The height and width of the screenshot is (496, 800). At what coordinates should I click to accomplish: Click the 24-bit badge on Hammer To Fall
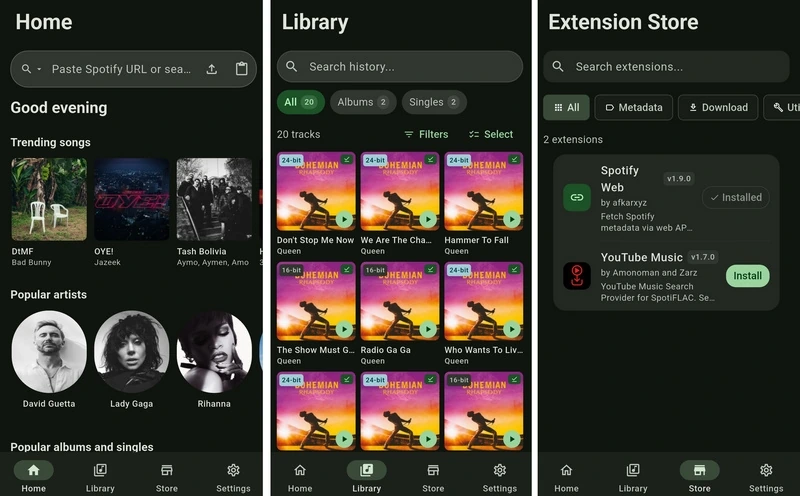(459, 160)
